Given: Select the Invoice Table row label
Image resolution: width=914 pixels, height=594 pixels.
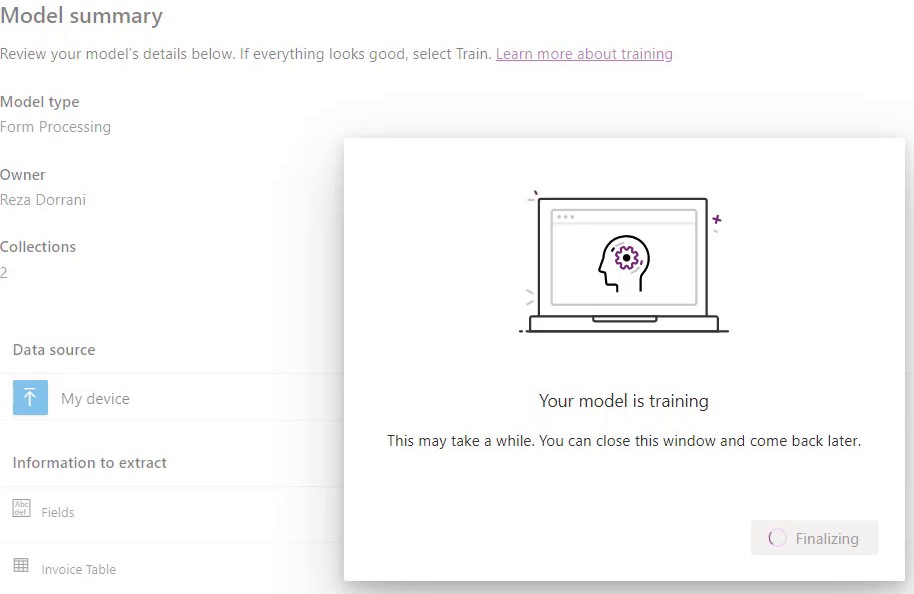Looking at the screenshot, I should coord(79,570).
